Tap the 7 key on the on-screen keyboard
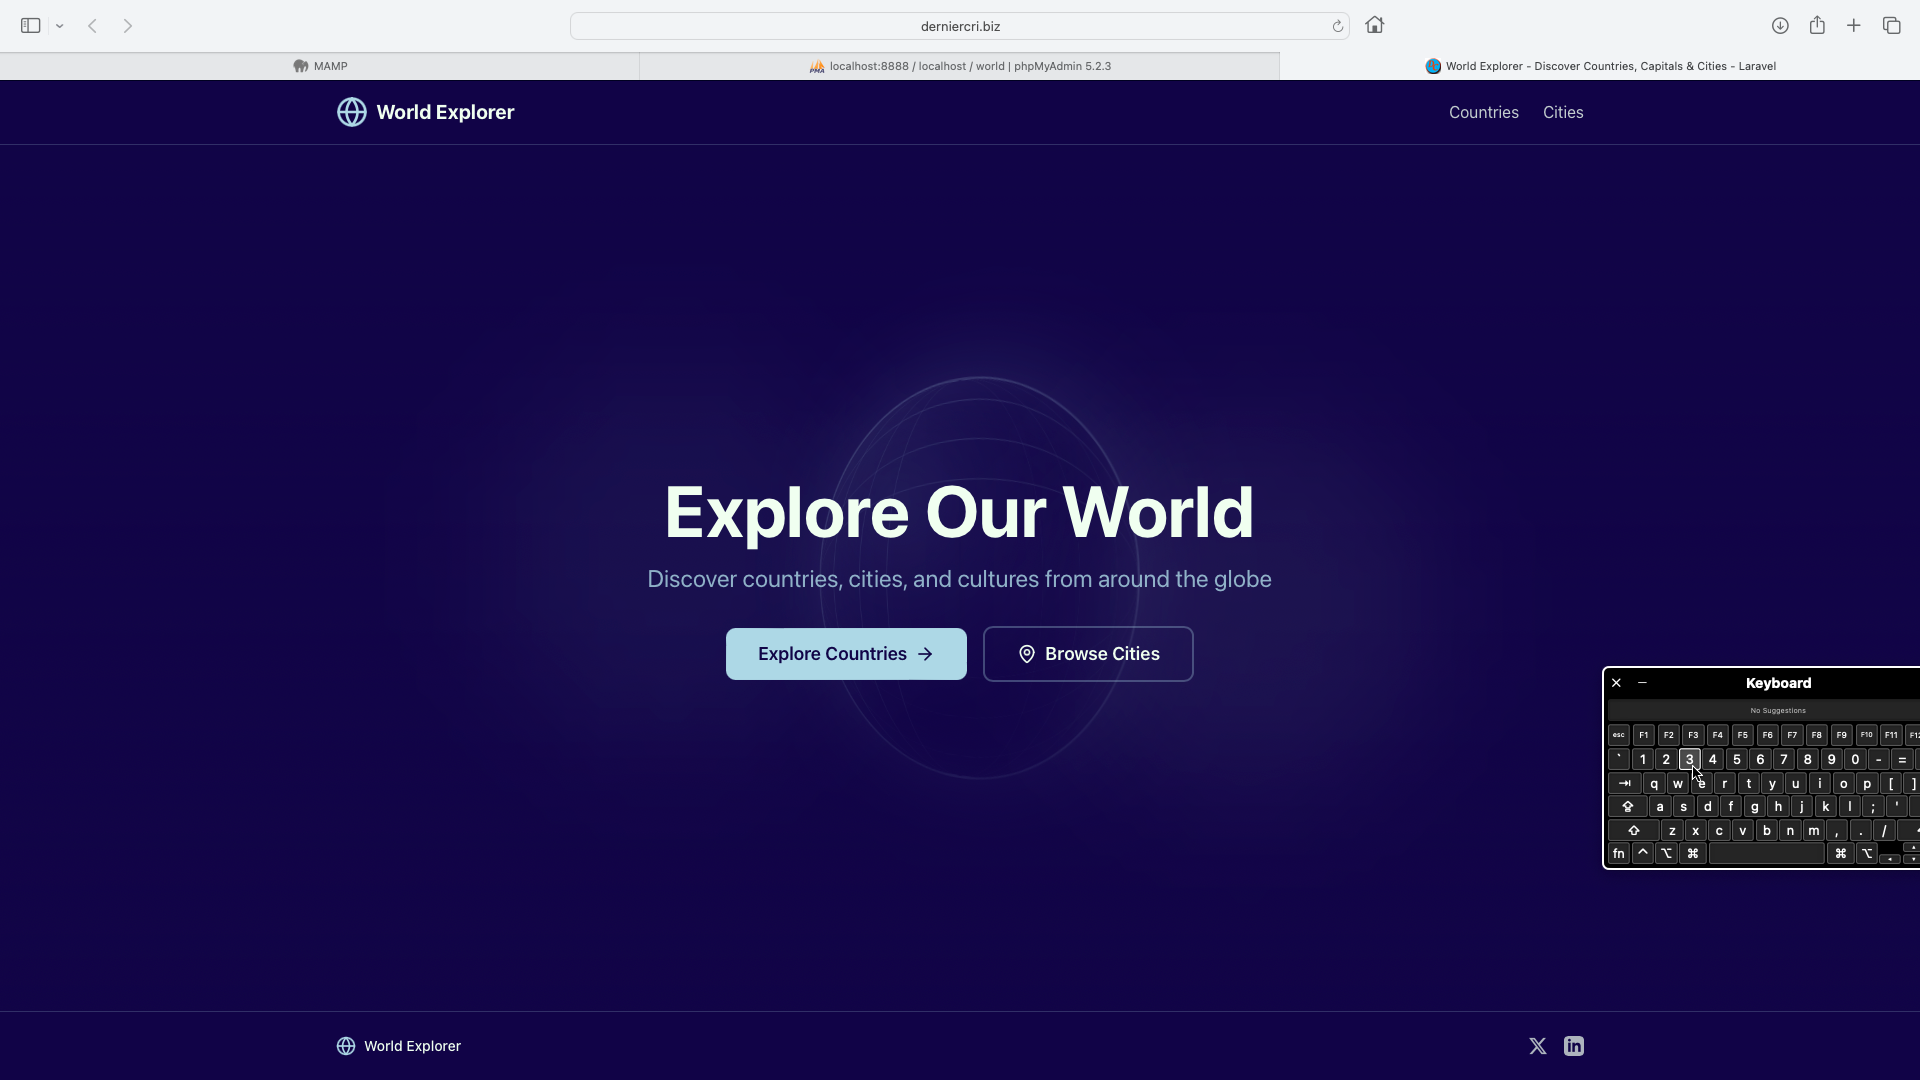The image size is (1920, 1080). click(x=1784, y=759)
